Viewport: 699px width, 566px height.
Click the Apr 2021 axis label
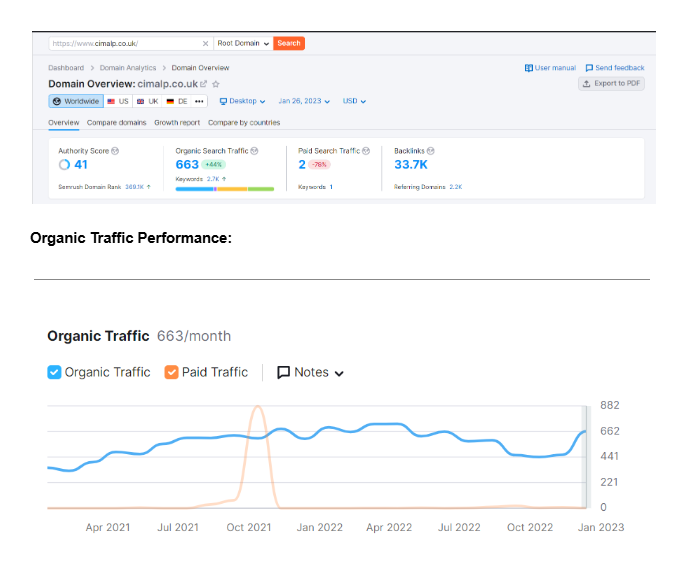point(108,528)
